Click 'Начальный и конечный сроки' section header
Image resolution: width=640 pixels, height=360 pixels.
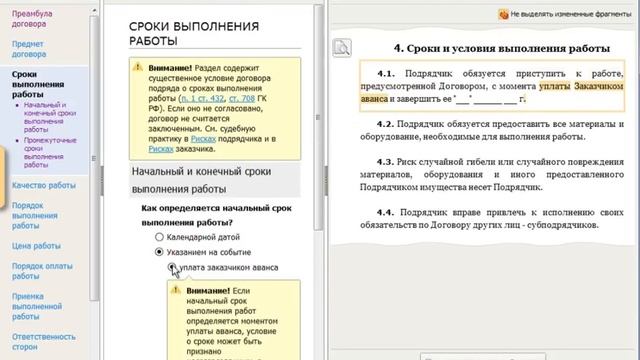tap(215, 180)
